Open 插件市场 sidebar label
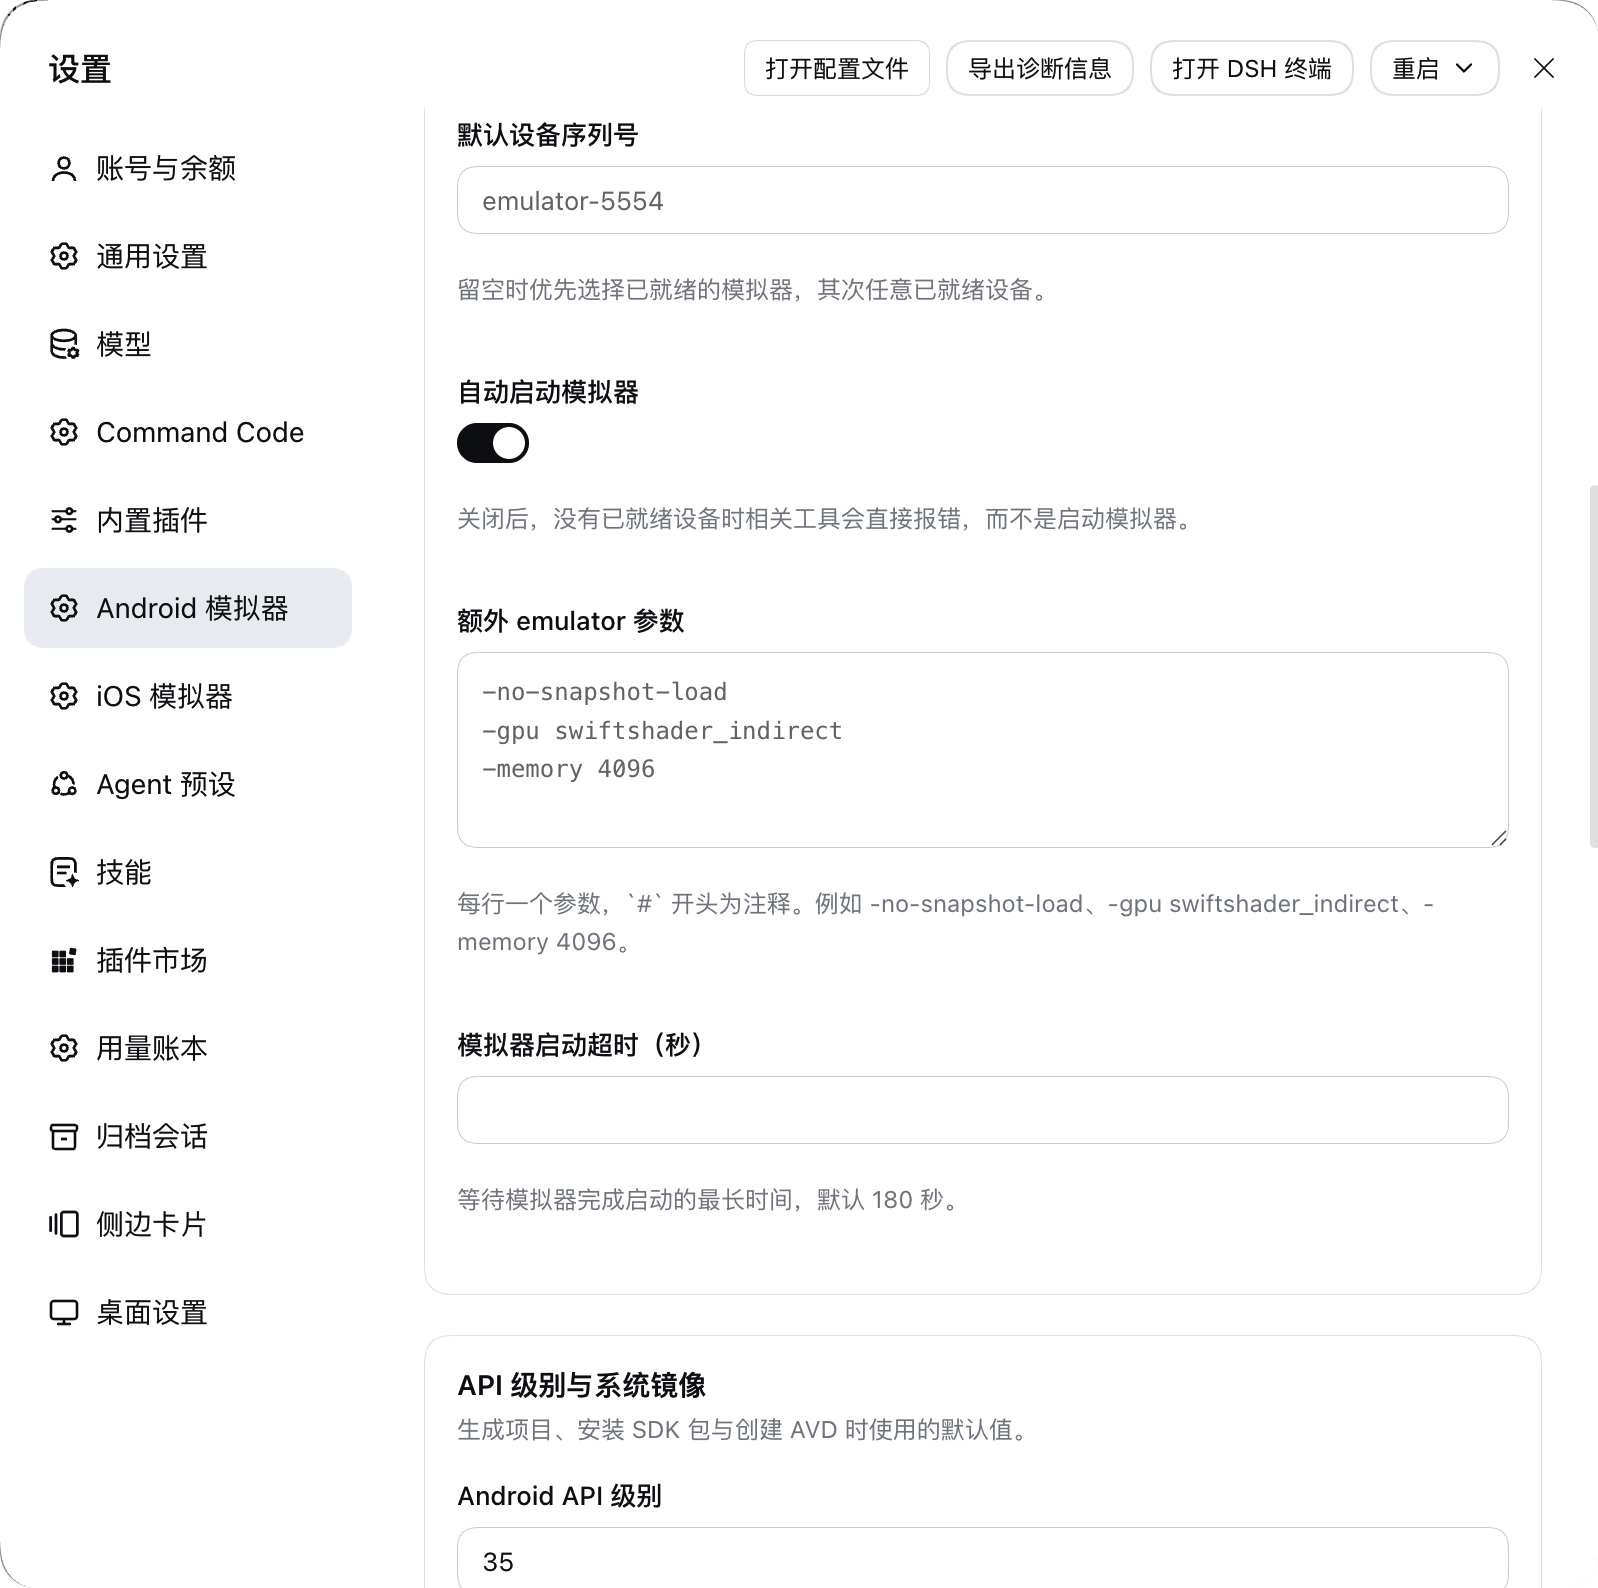 (152, 961)
